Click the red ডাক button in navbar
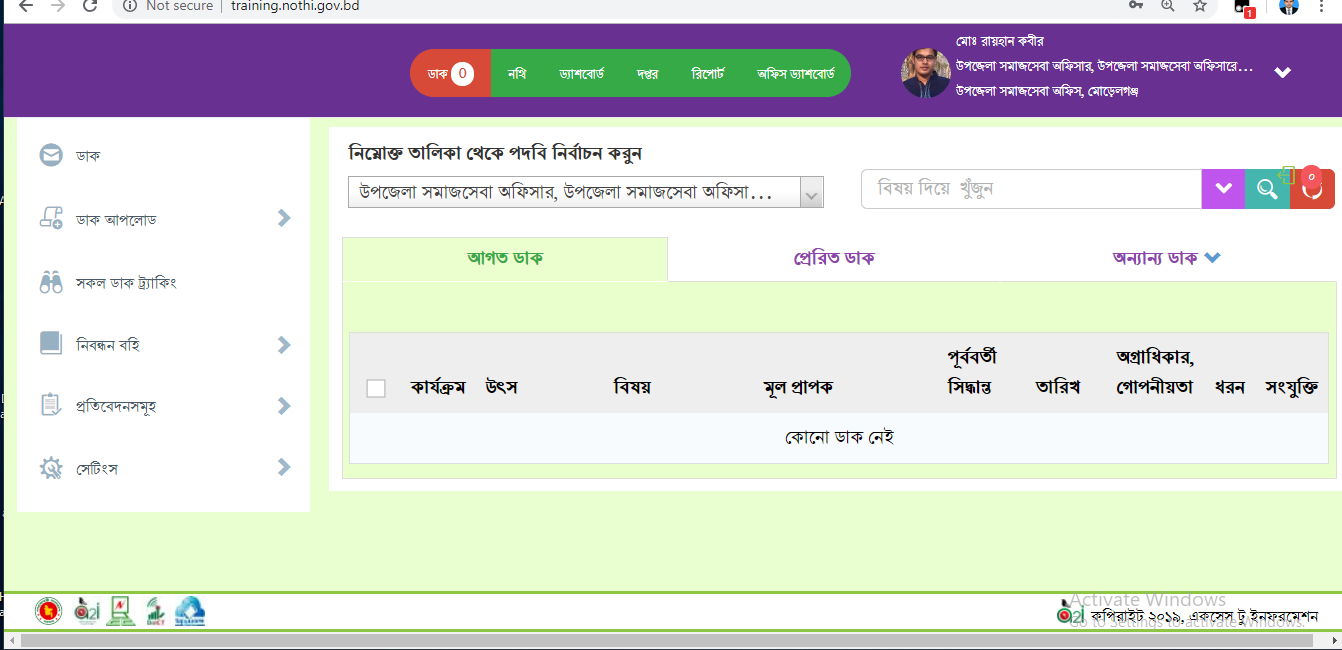Image resolution: width=1342 pixels, height=650 pixels. 450,74
